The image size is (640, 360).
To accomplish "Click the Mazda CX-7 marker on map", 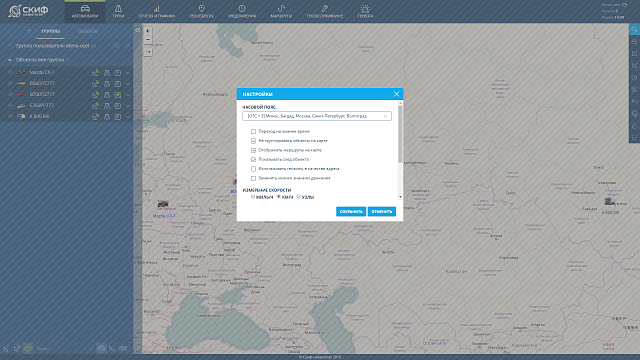I will (163, 204).
